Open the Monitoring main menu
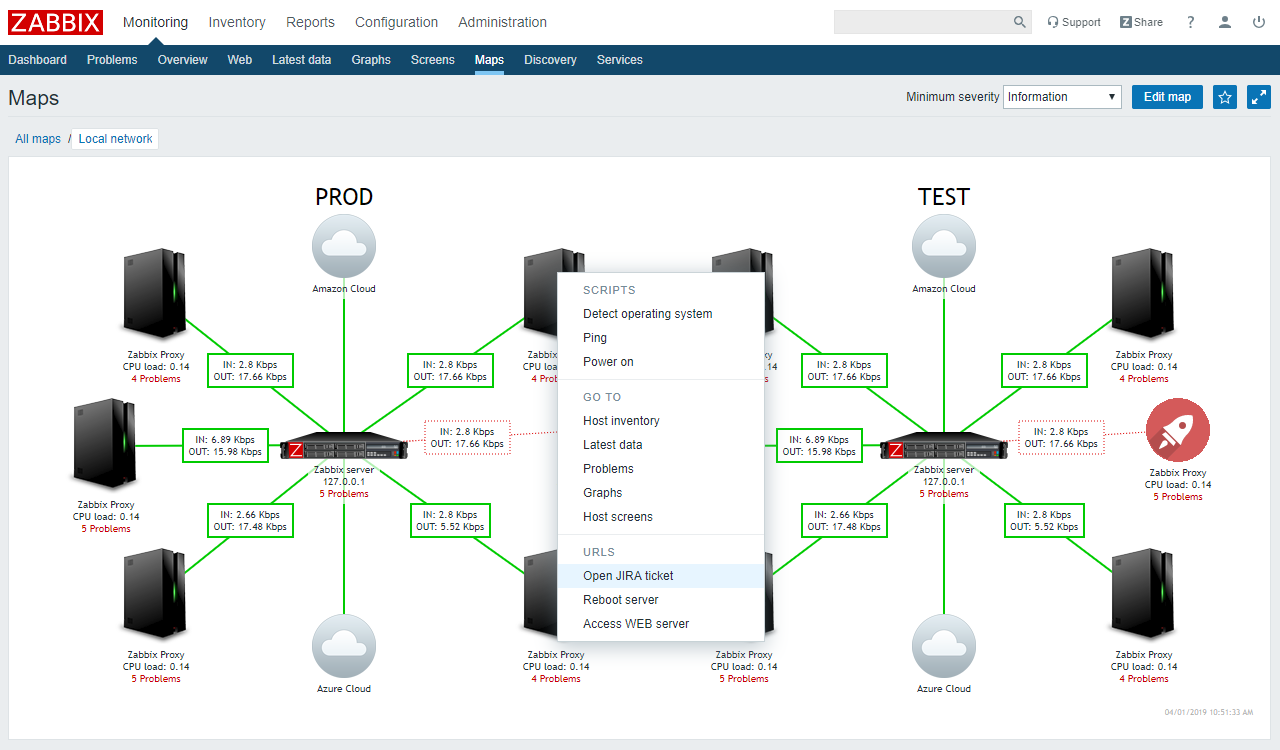Image resolution: width=1280 pixels, height=750 pixels. (155, 22)
